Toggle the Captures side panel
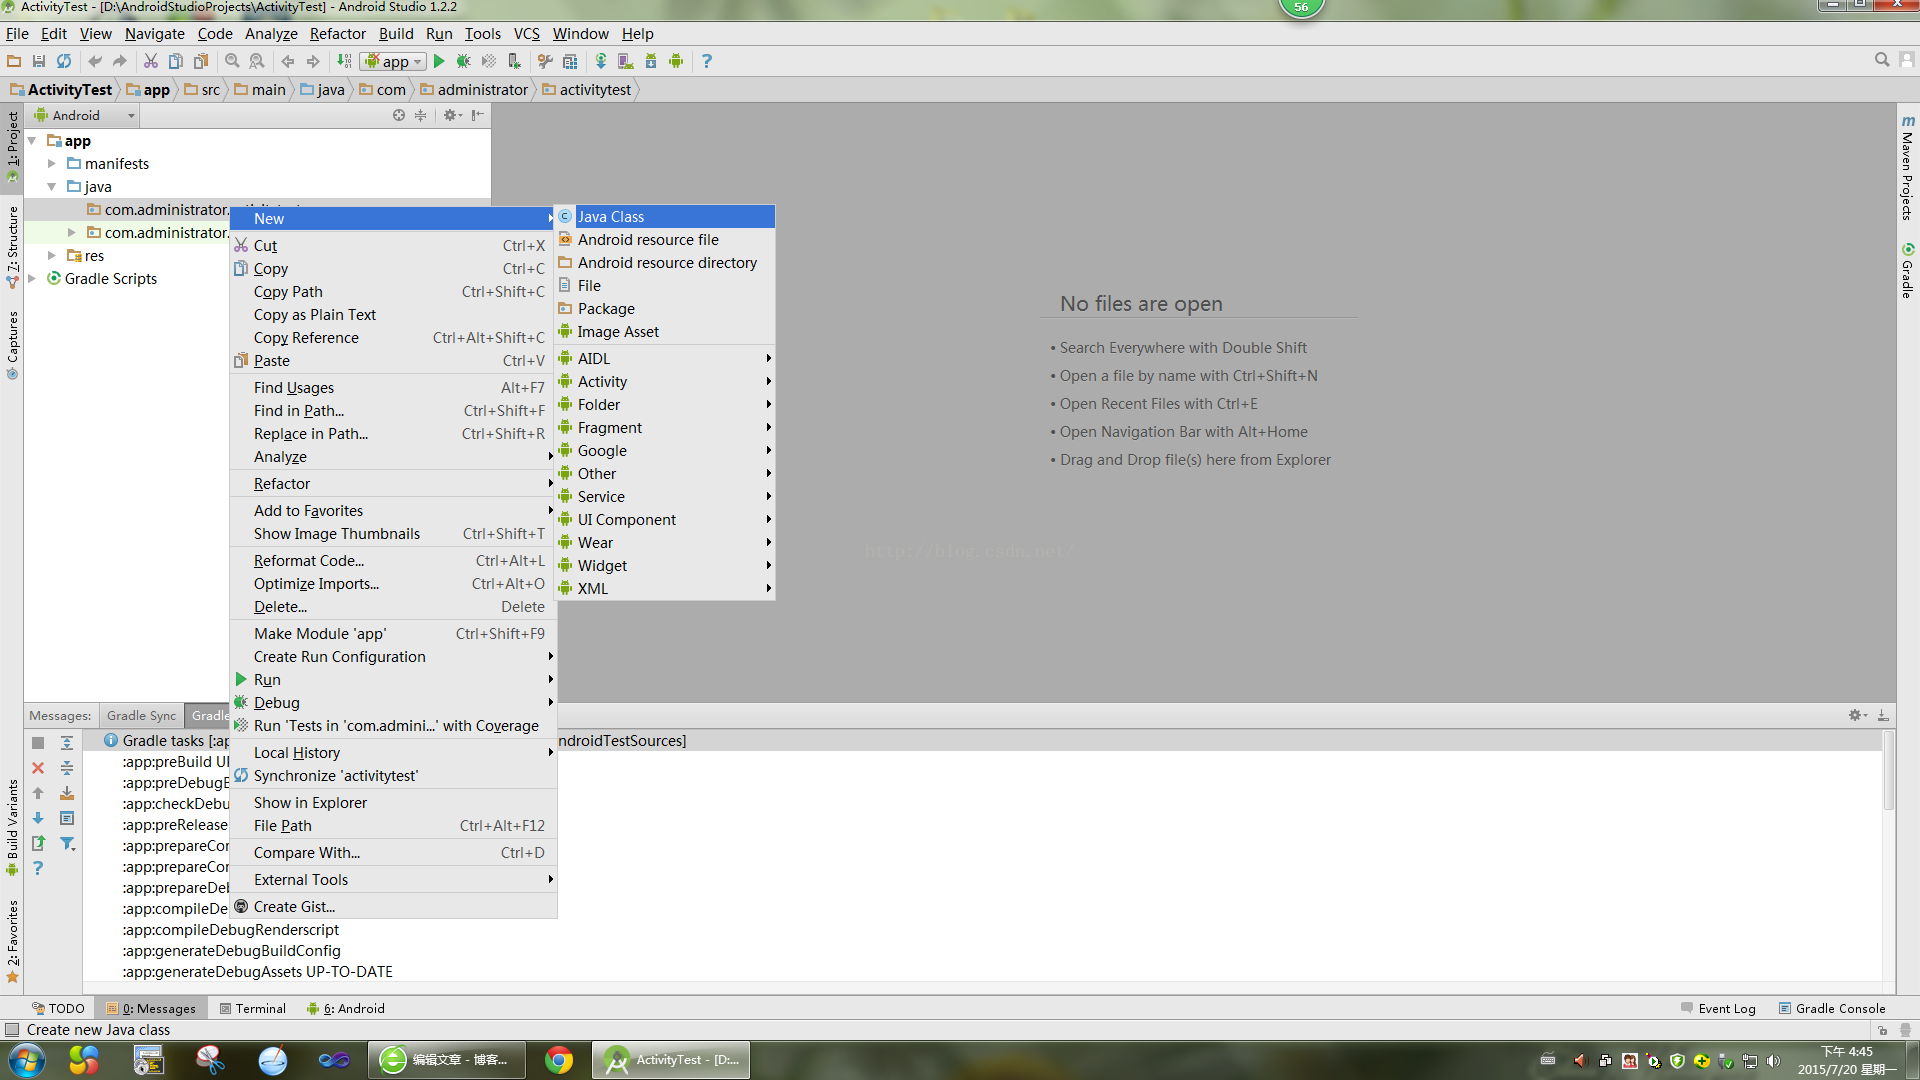 pos(12,345)
